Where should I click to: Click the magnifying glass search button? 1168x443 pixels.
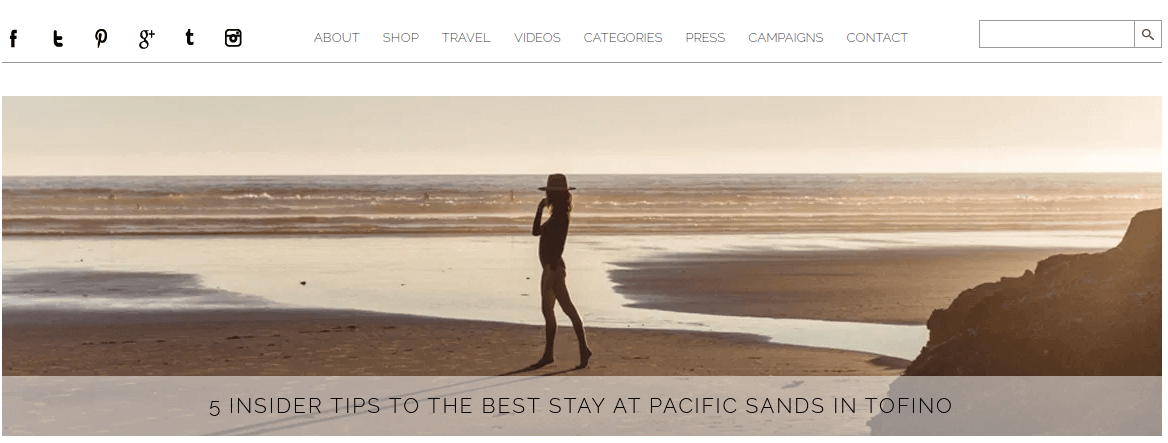click(1147, 34)
